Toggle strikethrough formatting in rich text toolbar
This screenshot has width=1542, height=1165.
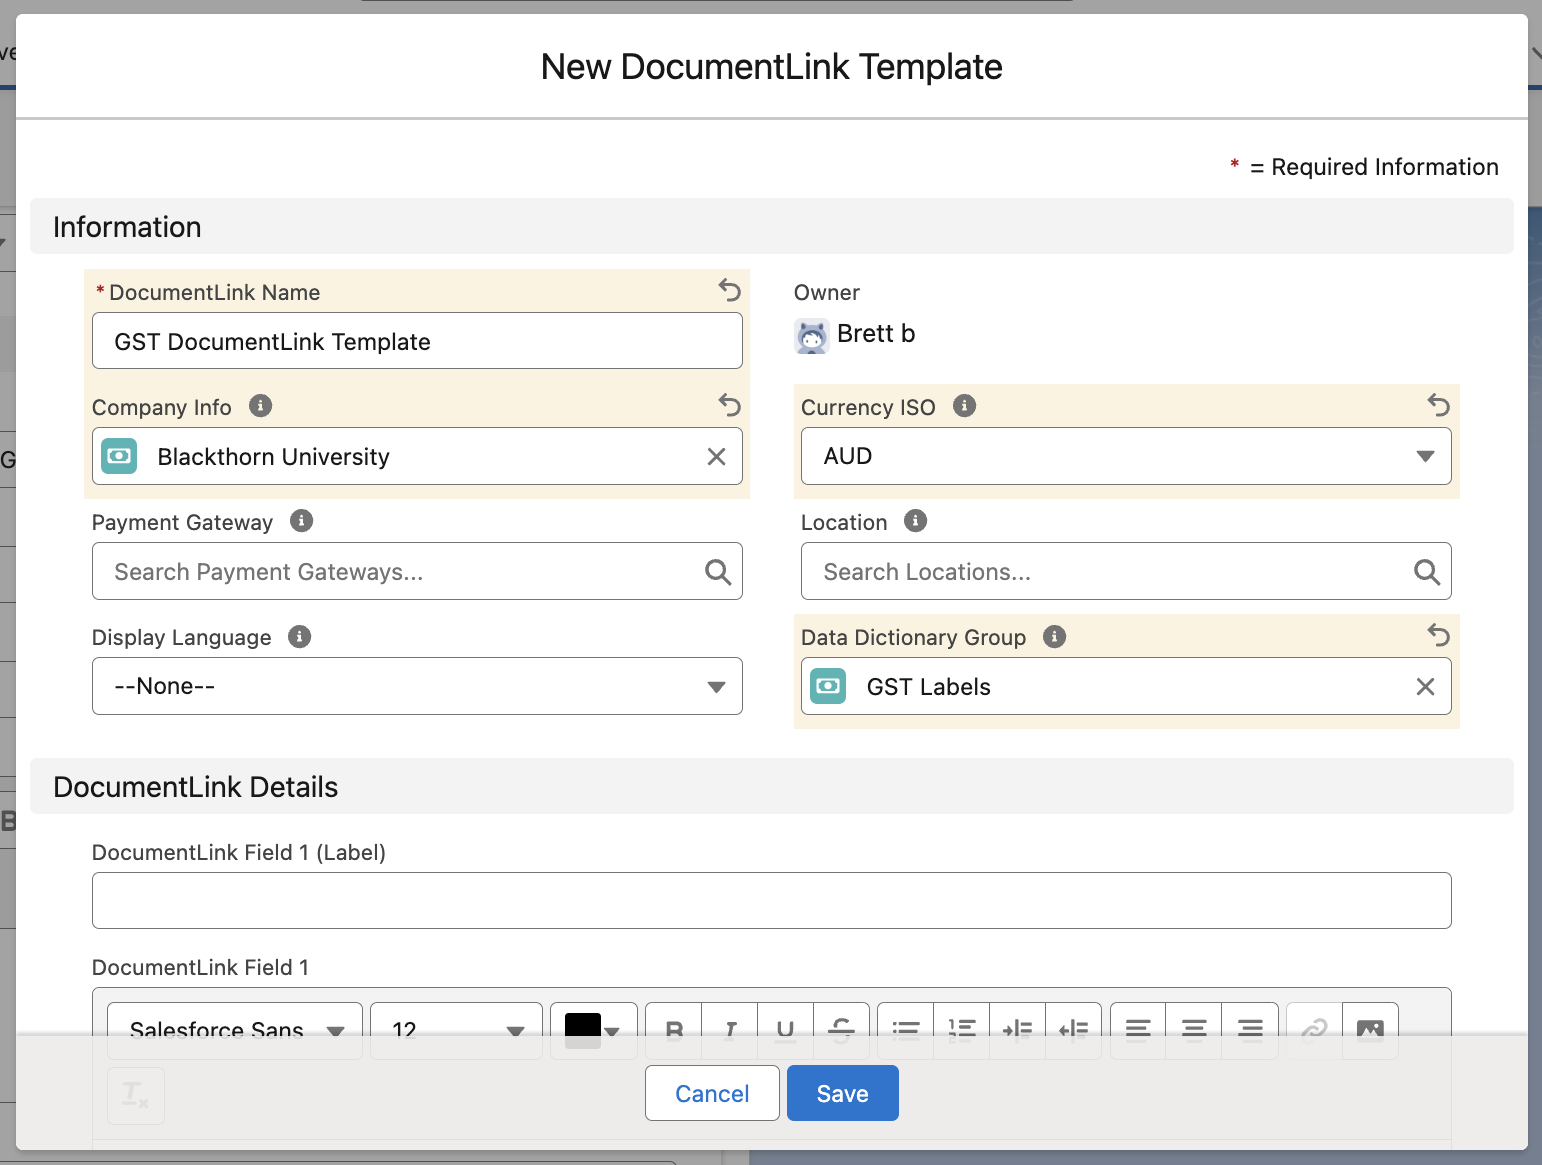842,1030
